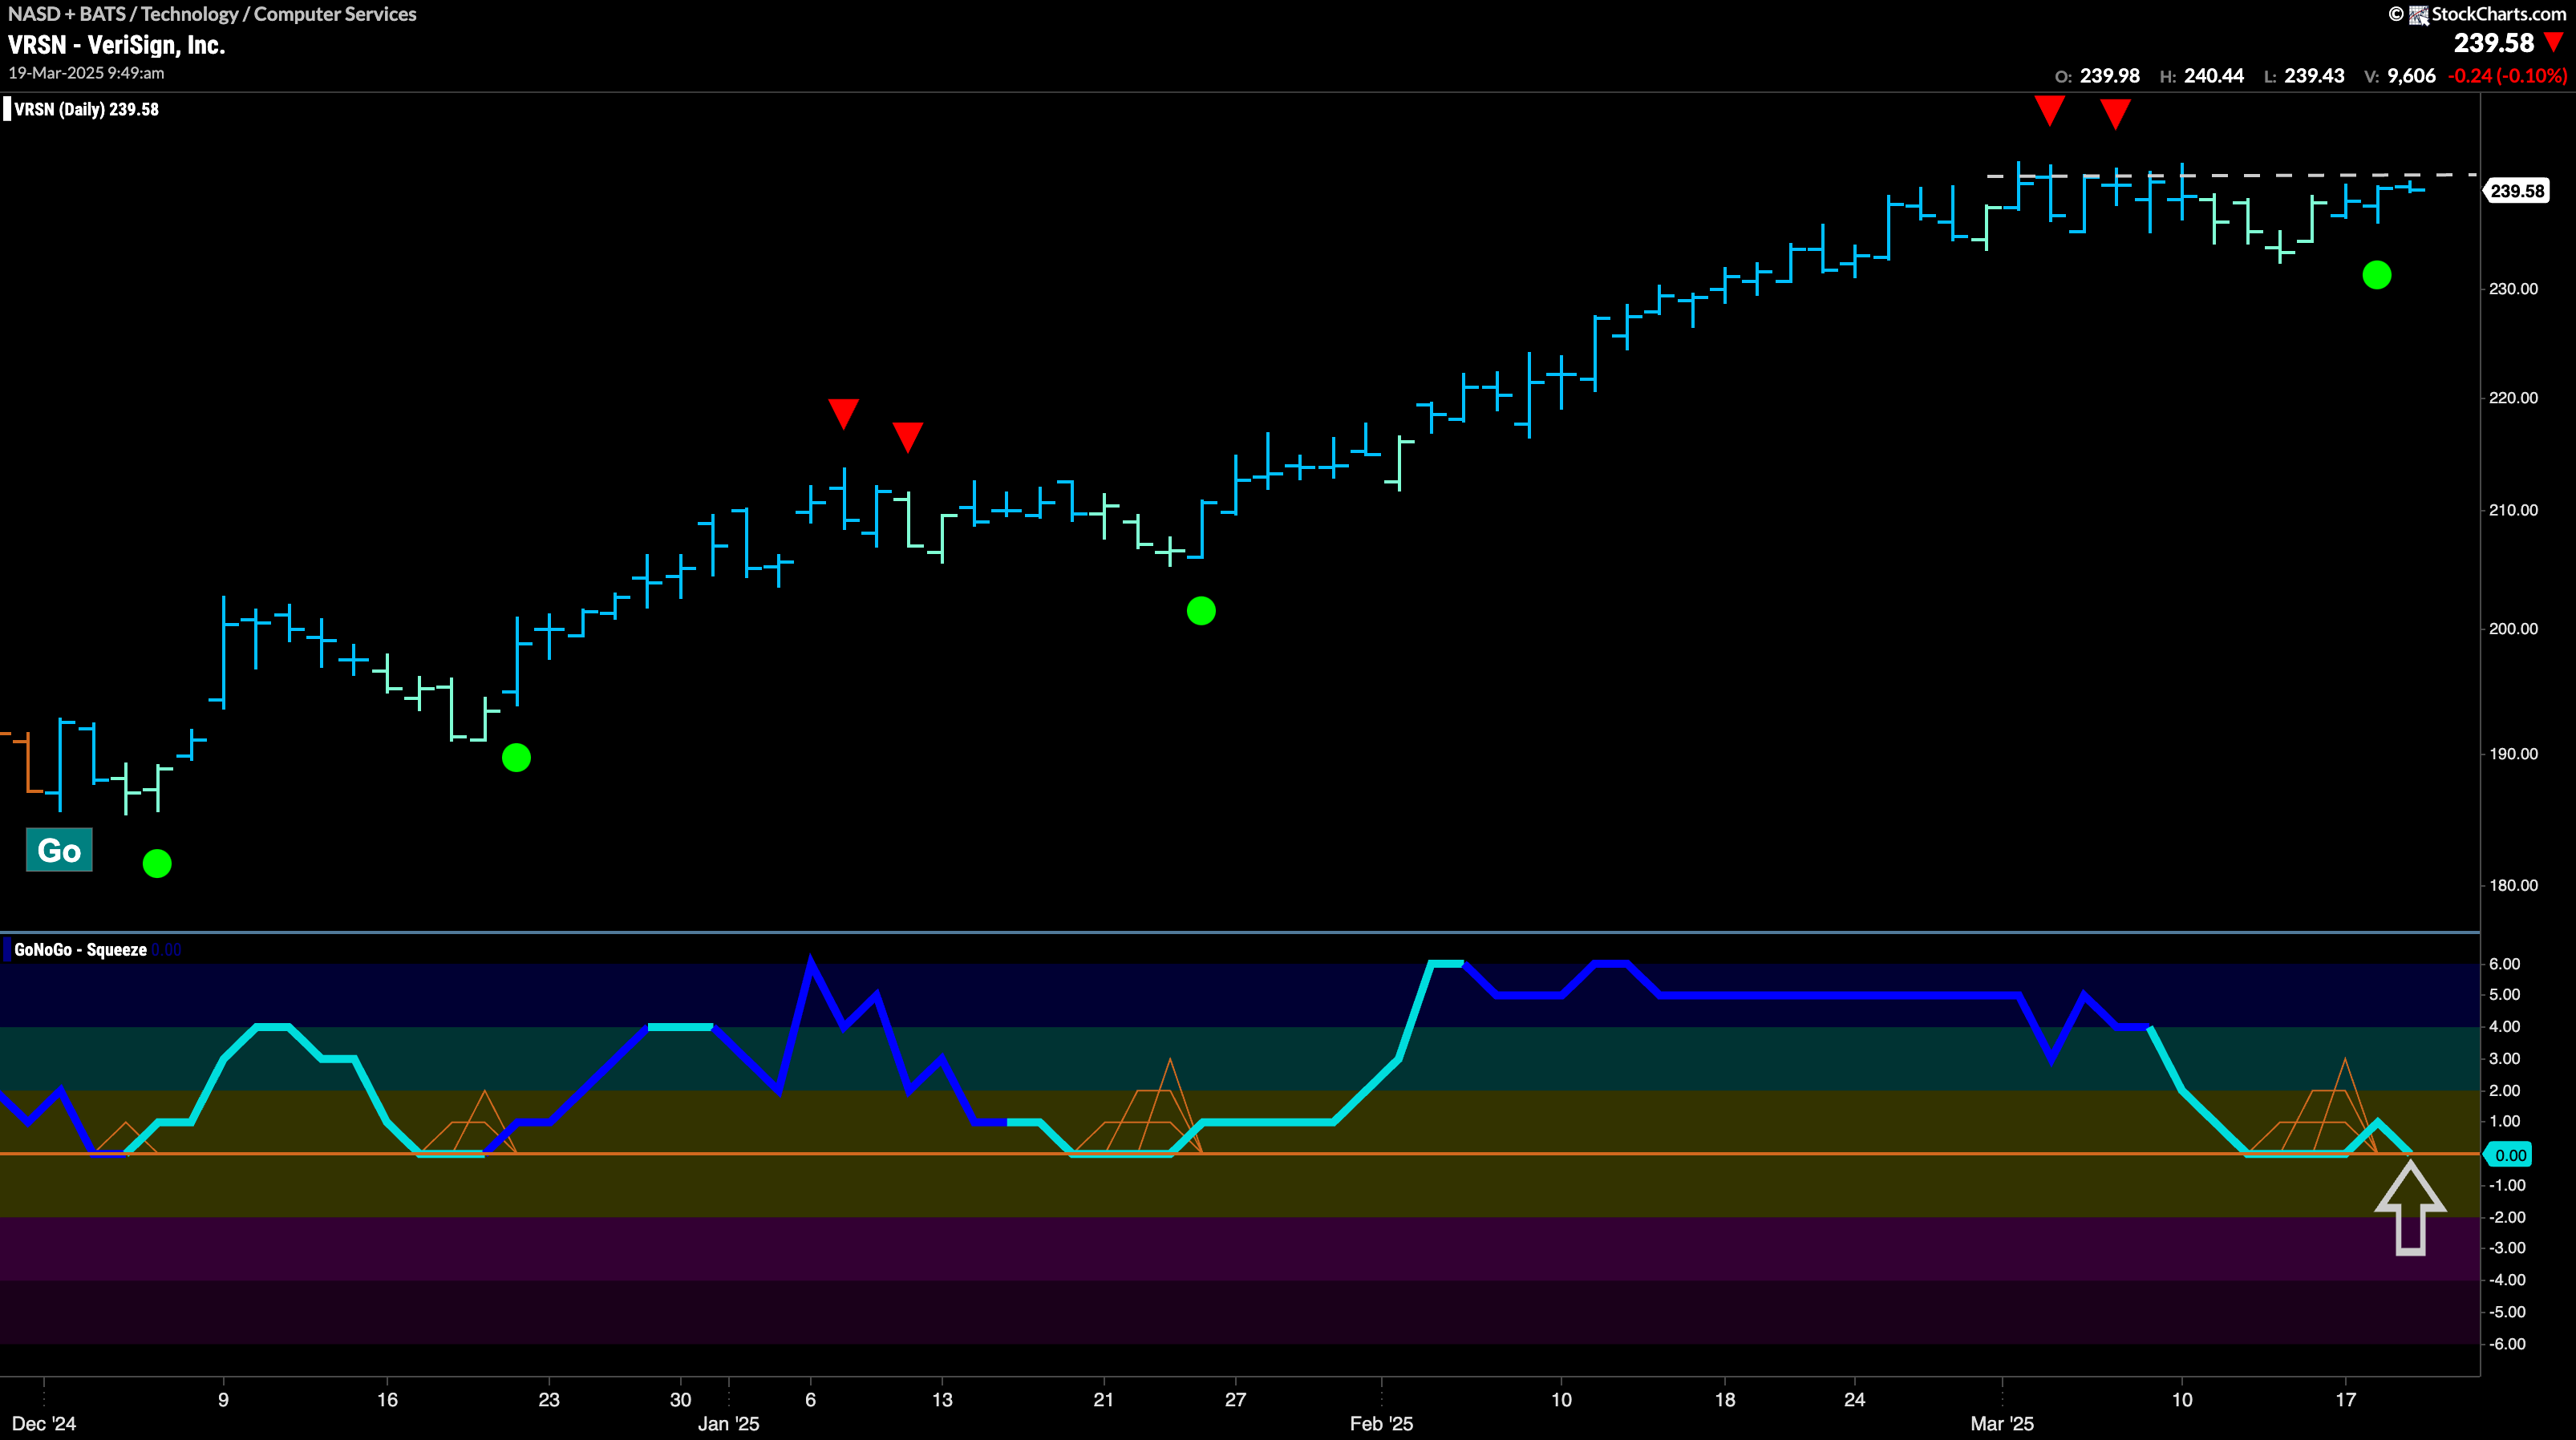Viewport: 2576px width, 1440px height.
Task: Click the 200.00 price axis label
Action: (2513, 629)
